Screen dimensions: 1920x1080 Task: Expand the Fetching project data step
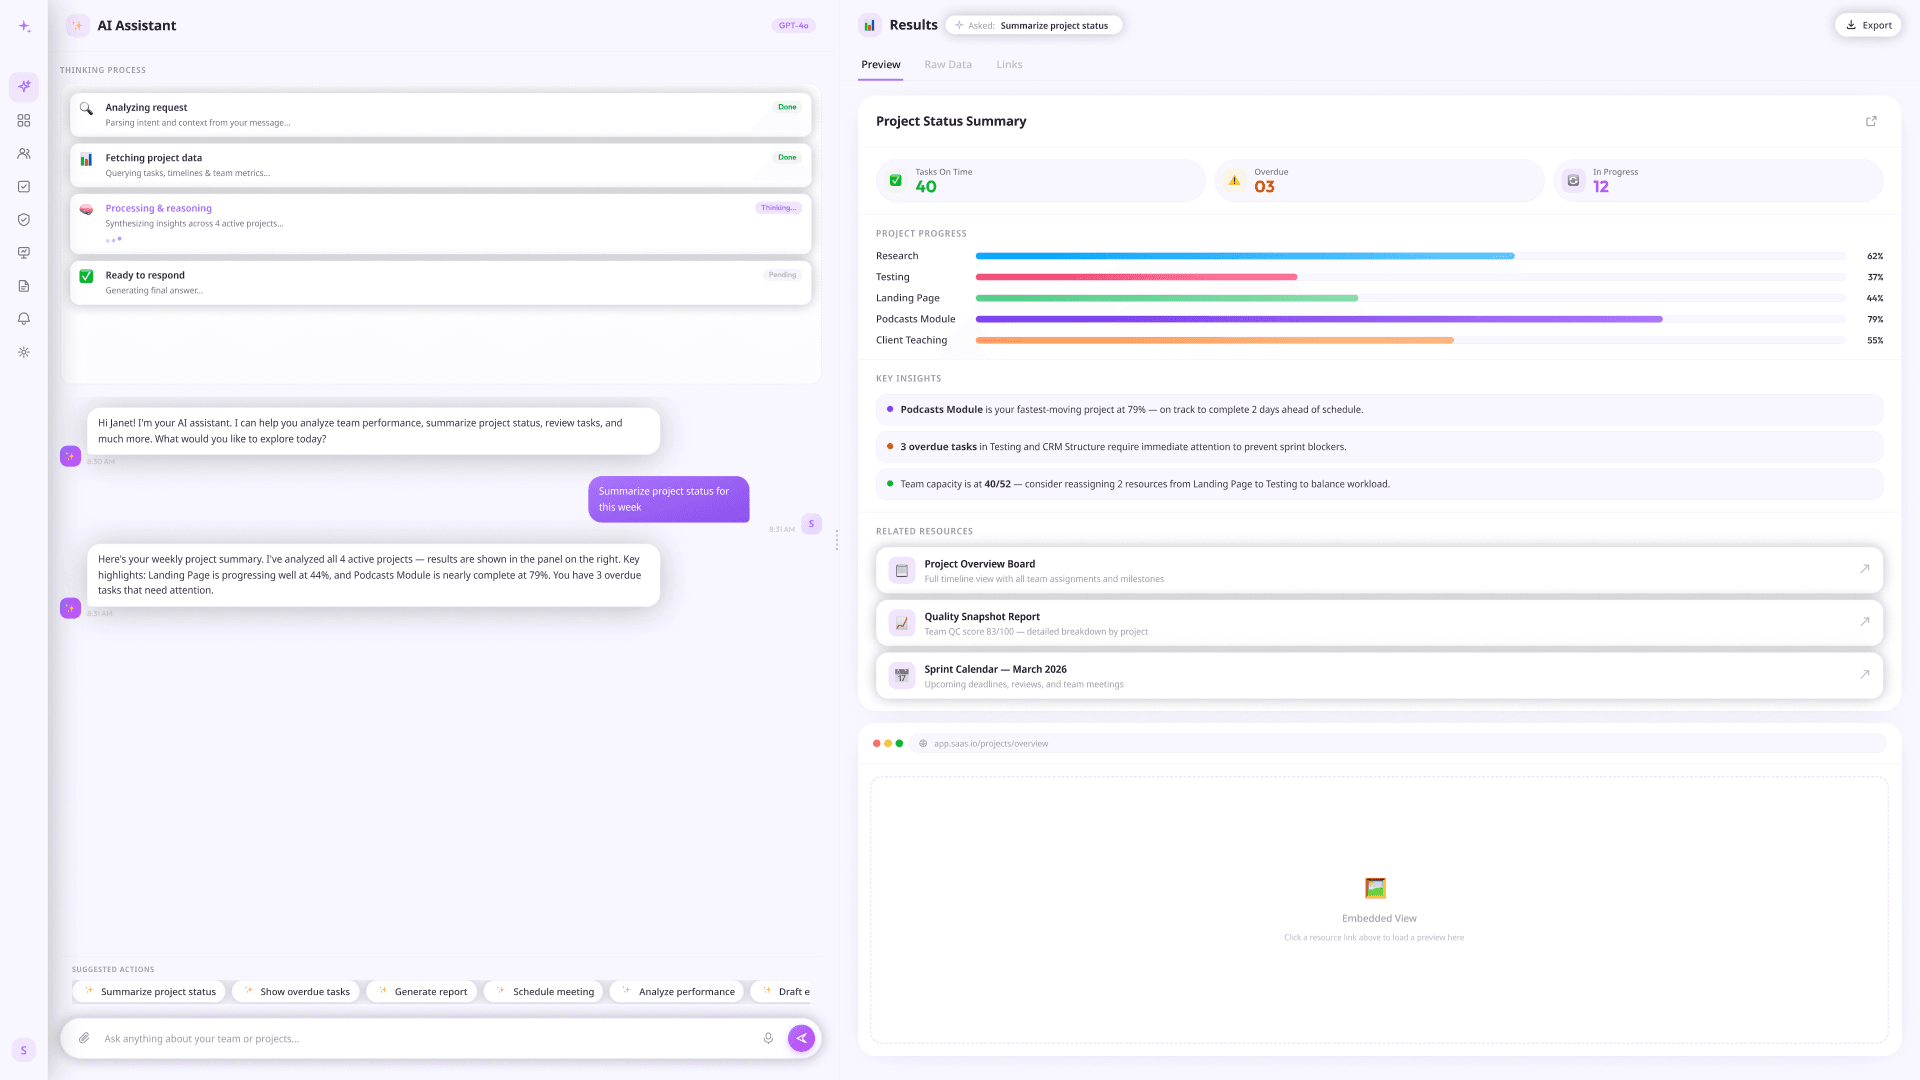pyautogui.click(x=441, y=165)
